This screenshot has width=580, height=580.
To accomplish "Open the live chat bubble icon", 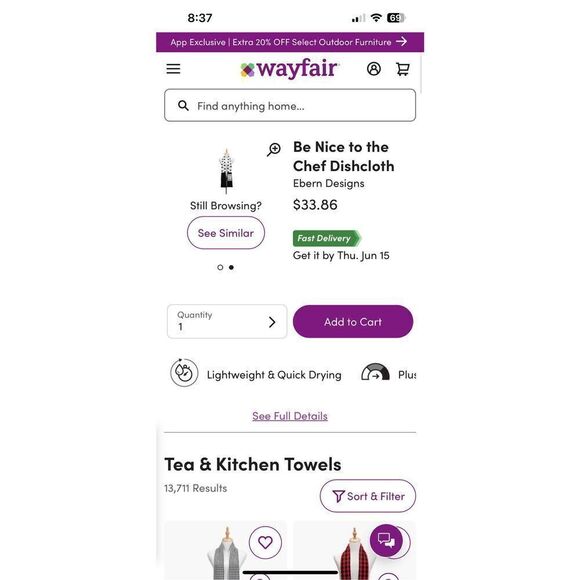I will (x=386, y=540).
